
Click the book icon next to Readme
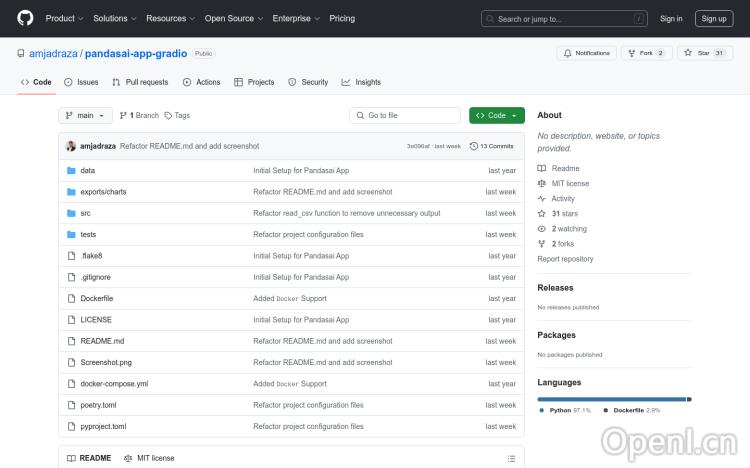pos(541,168)
